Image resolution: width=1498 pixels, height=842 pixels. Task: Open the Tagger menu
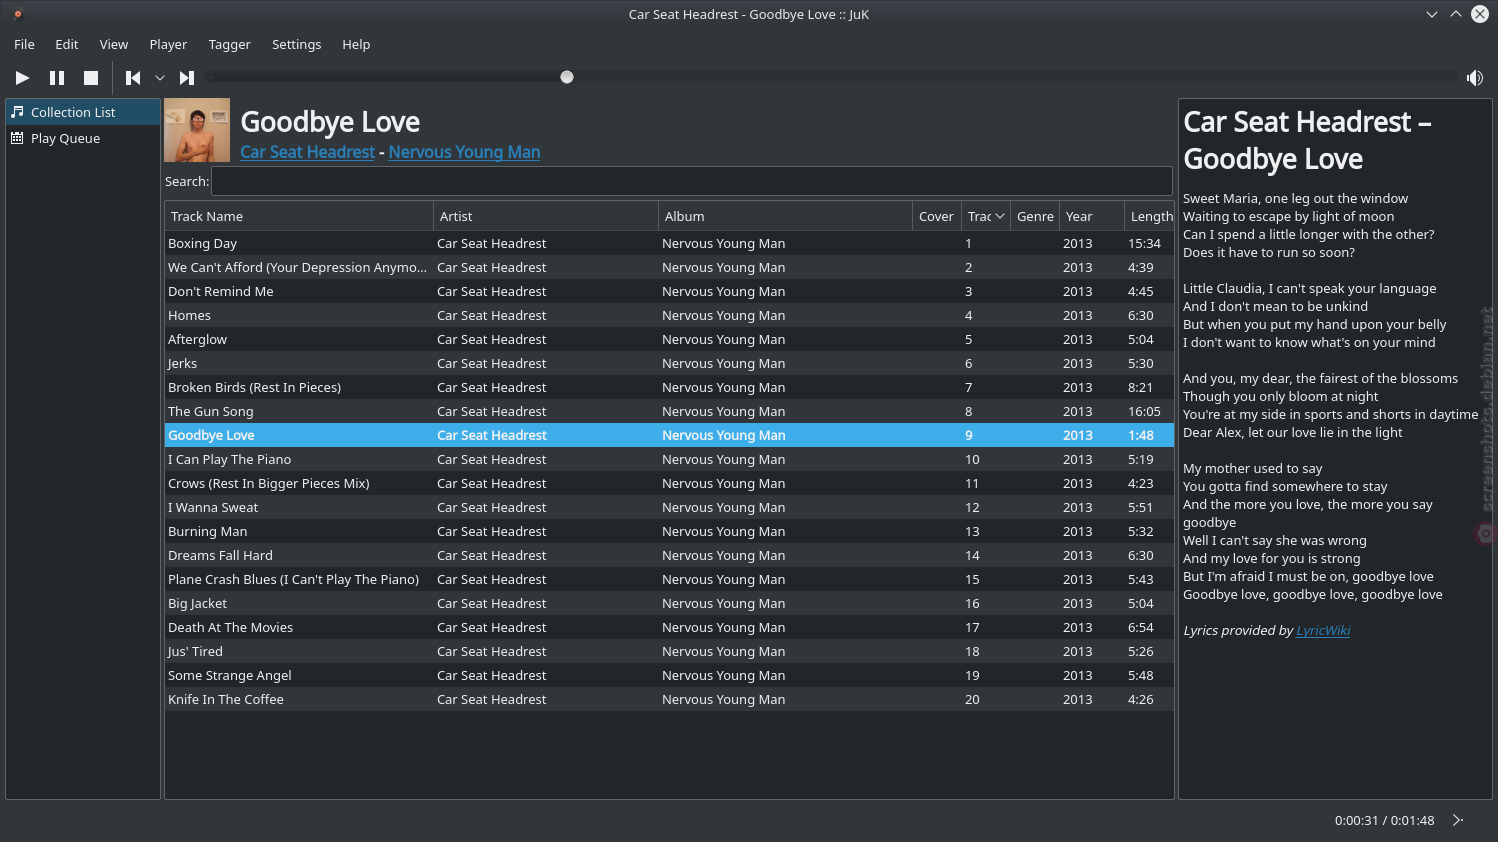click(229, 44)
